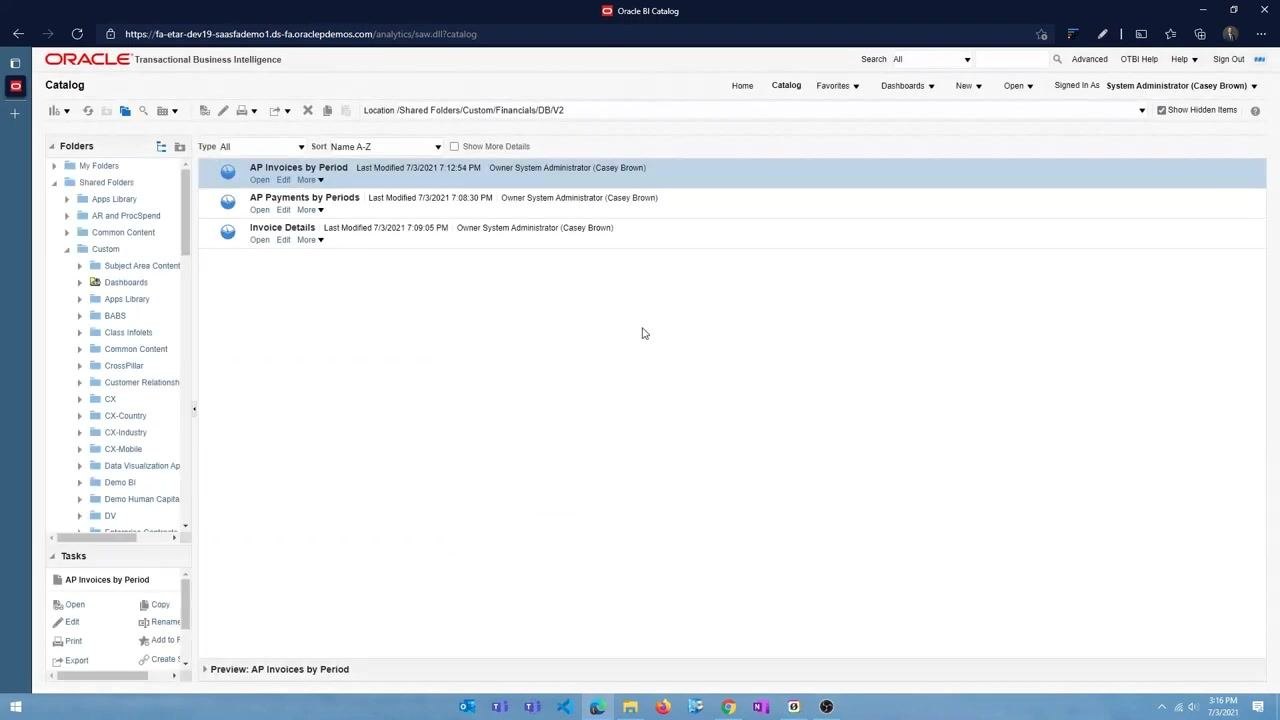This screenshot has width=1280, height=720.
Task: Click the help question mark icon near Show Hidden Items
Action: point(1255,111)
